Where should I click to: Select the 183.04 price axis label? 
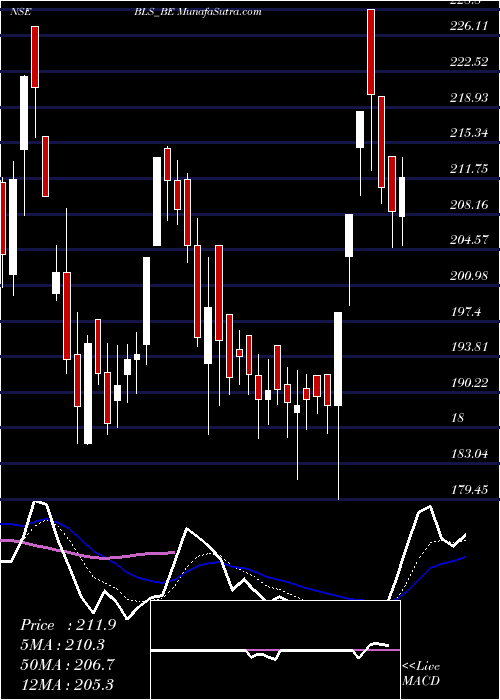pos(469,454)
